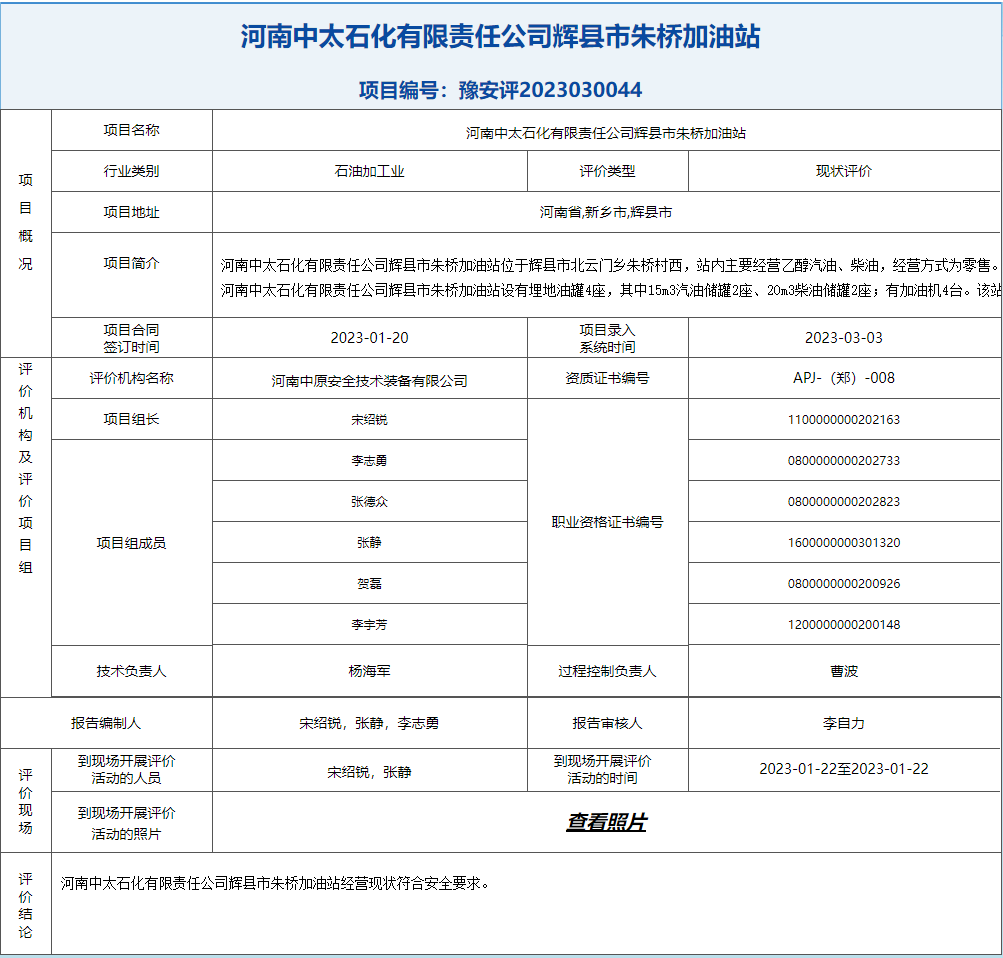Click the 到现场开展评价活动的人员 label
The width and height of the screenshot is (1003, 958).
pos(126,769)
